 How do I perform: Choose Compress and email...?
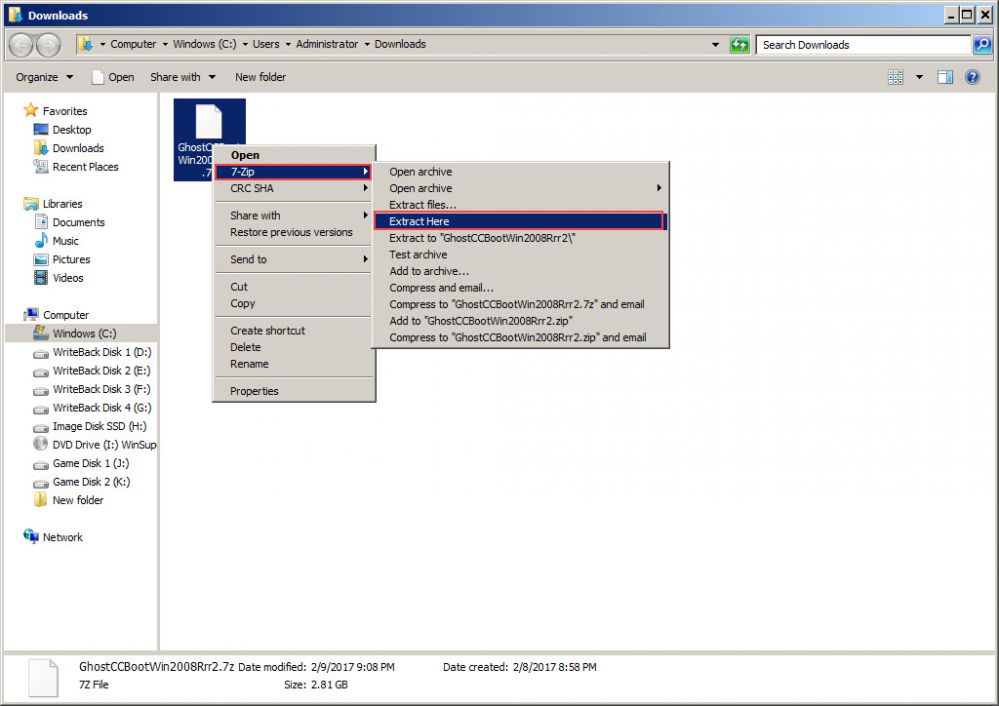pyautogui.click(x=520, y=287)
